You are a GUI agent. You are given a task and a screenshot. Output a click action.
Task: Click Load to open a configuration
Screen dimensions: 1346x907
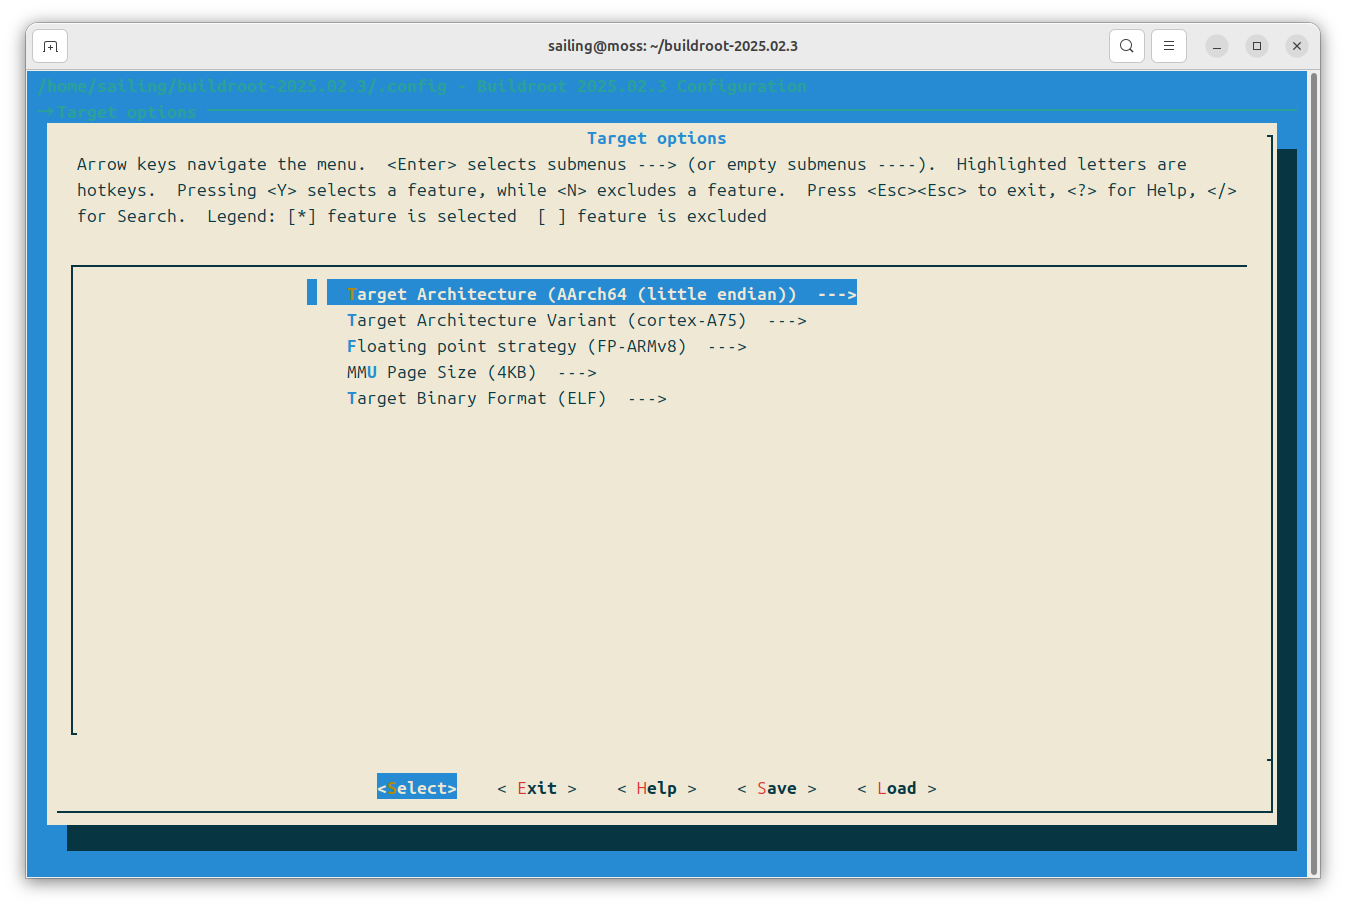tap(896, 788)
